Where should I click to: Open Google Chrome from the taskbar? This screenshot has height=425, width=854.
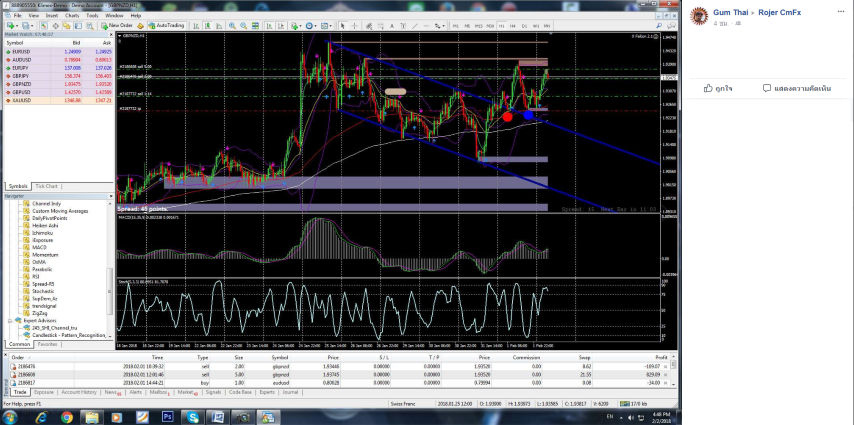[67, 417]
